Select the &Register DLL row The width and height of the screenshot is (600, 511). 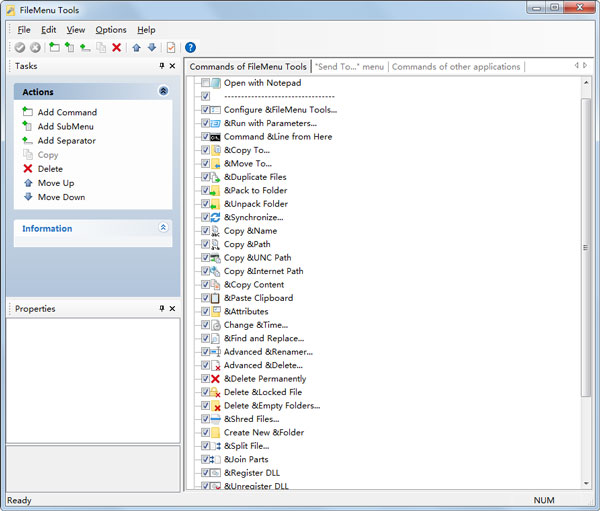coord(252,473)
